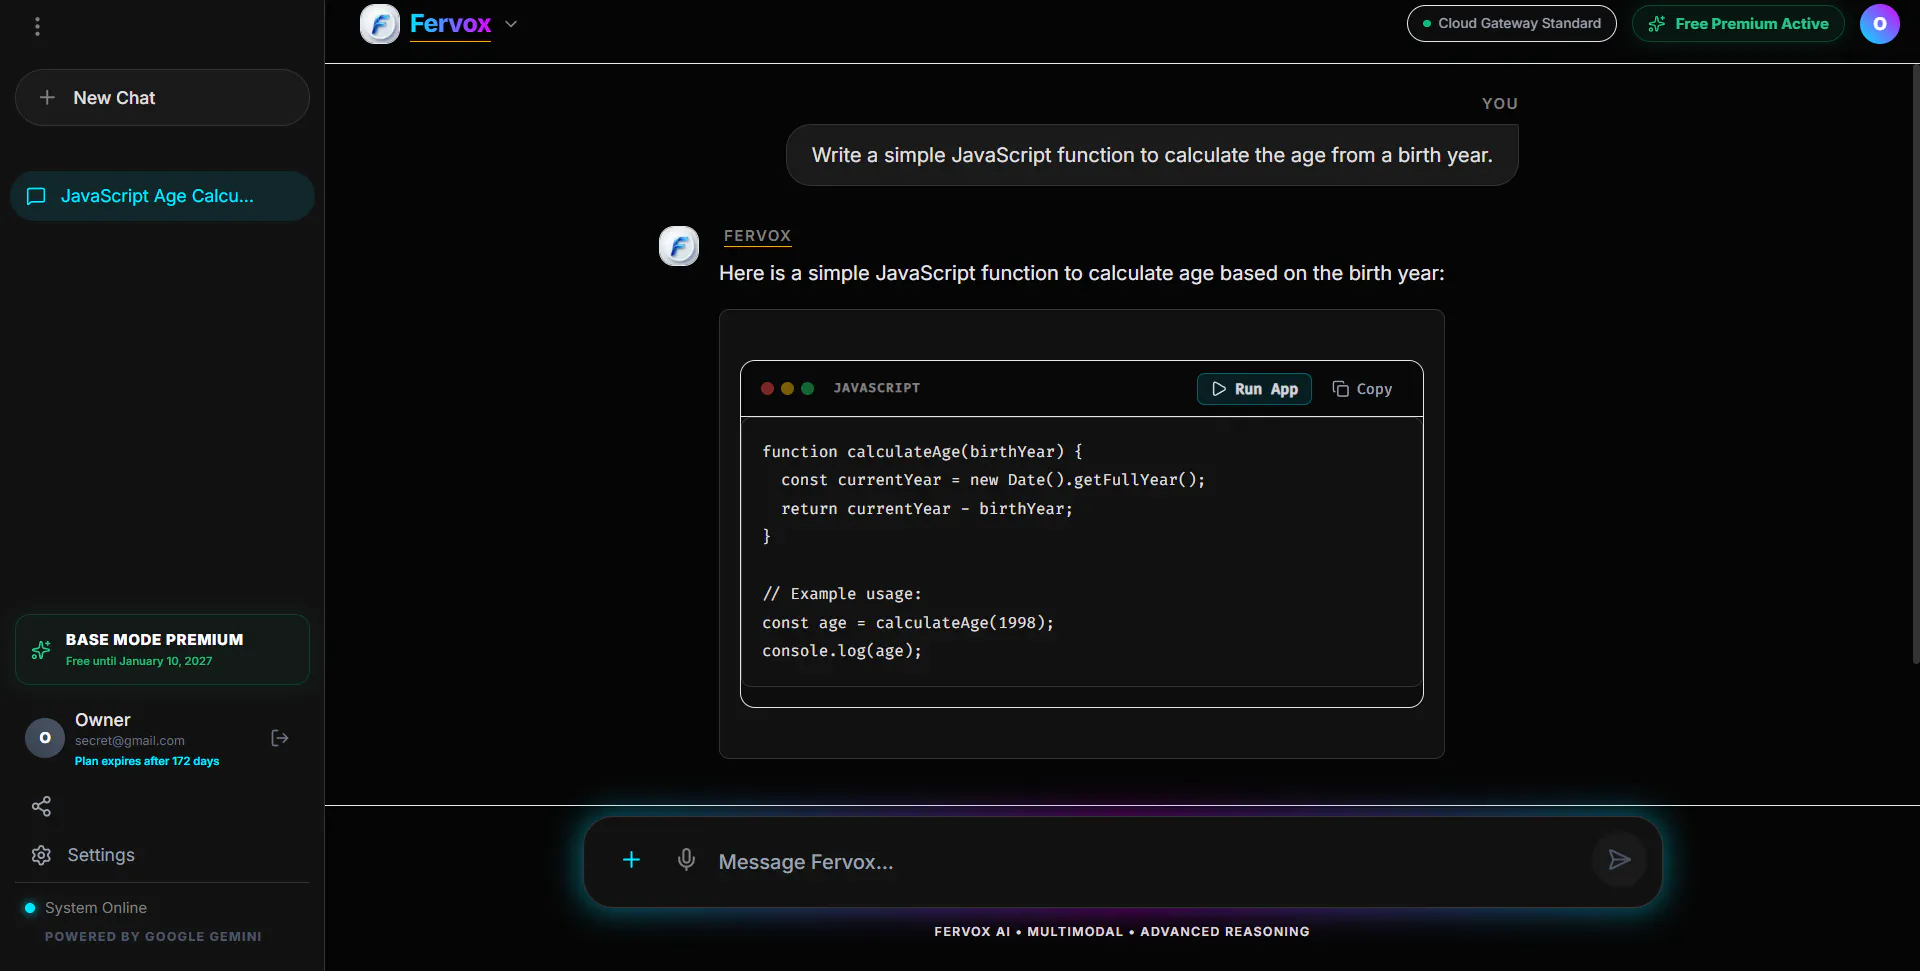Click the Owner account avatar in sidebar

pos(44,738)
